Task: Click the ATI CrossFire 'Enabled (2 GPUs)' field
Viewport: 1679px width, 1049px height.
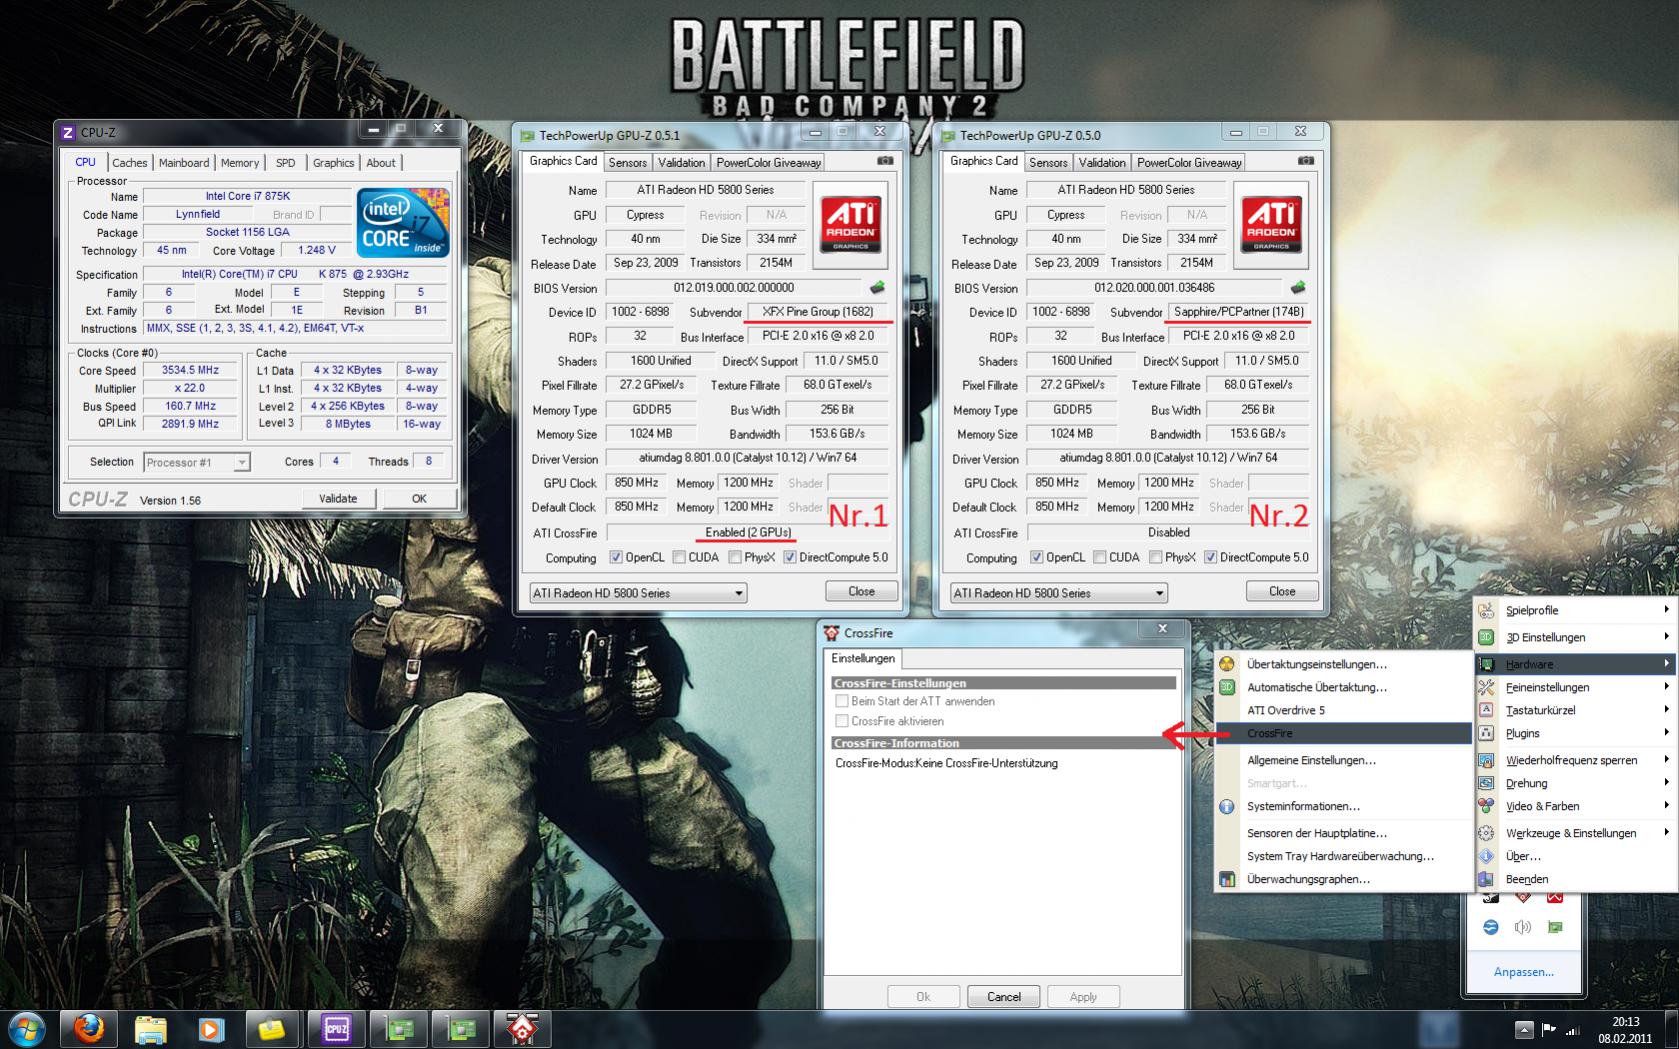Action: coord(748,533)
